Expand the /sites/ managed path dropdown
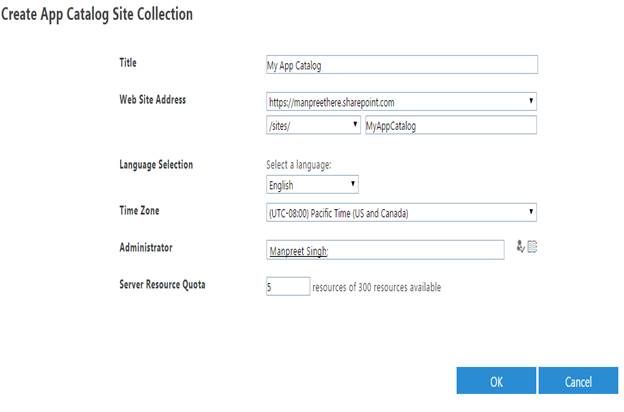Screen dimensions: 624x412 click(311, 125)
